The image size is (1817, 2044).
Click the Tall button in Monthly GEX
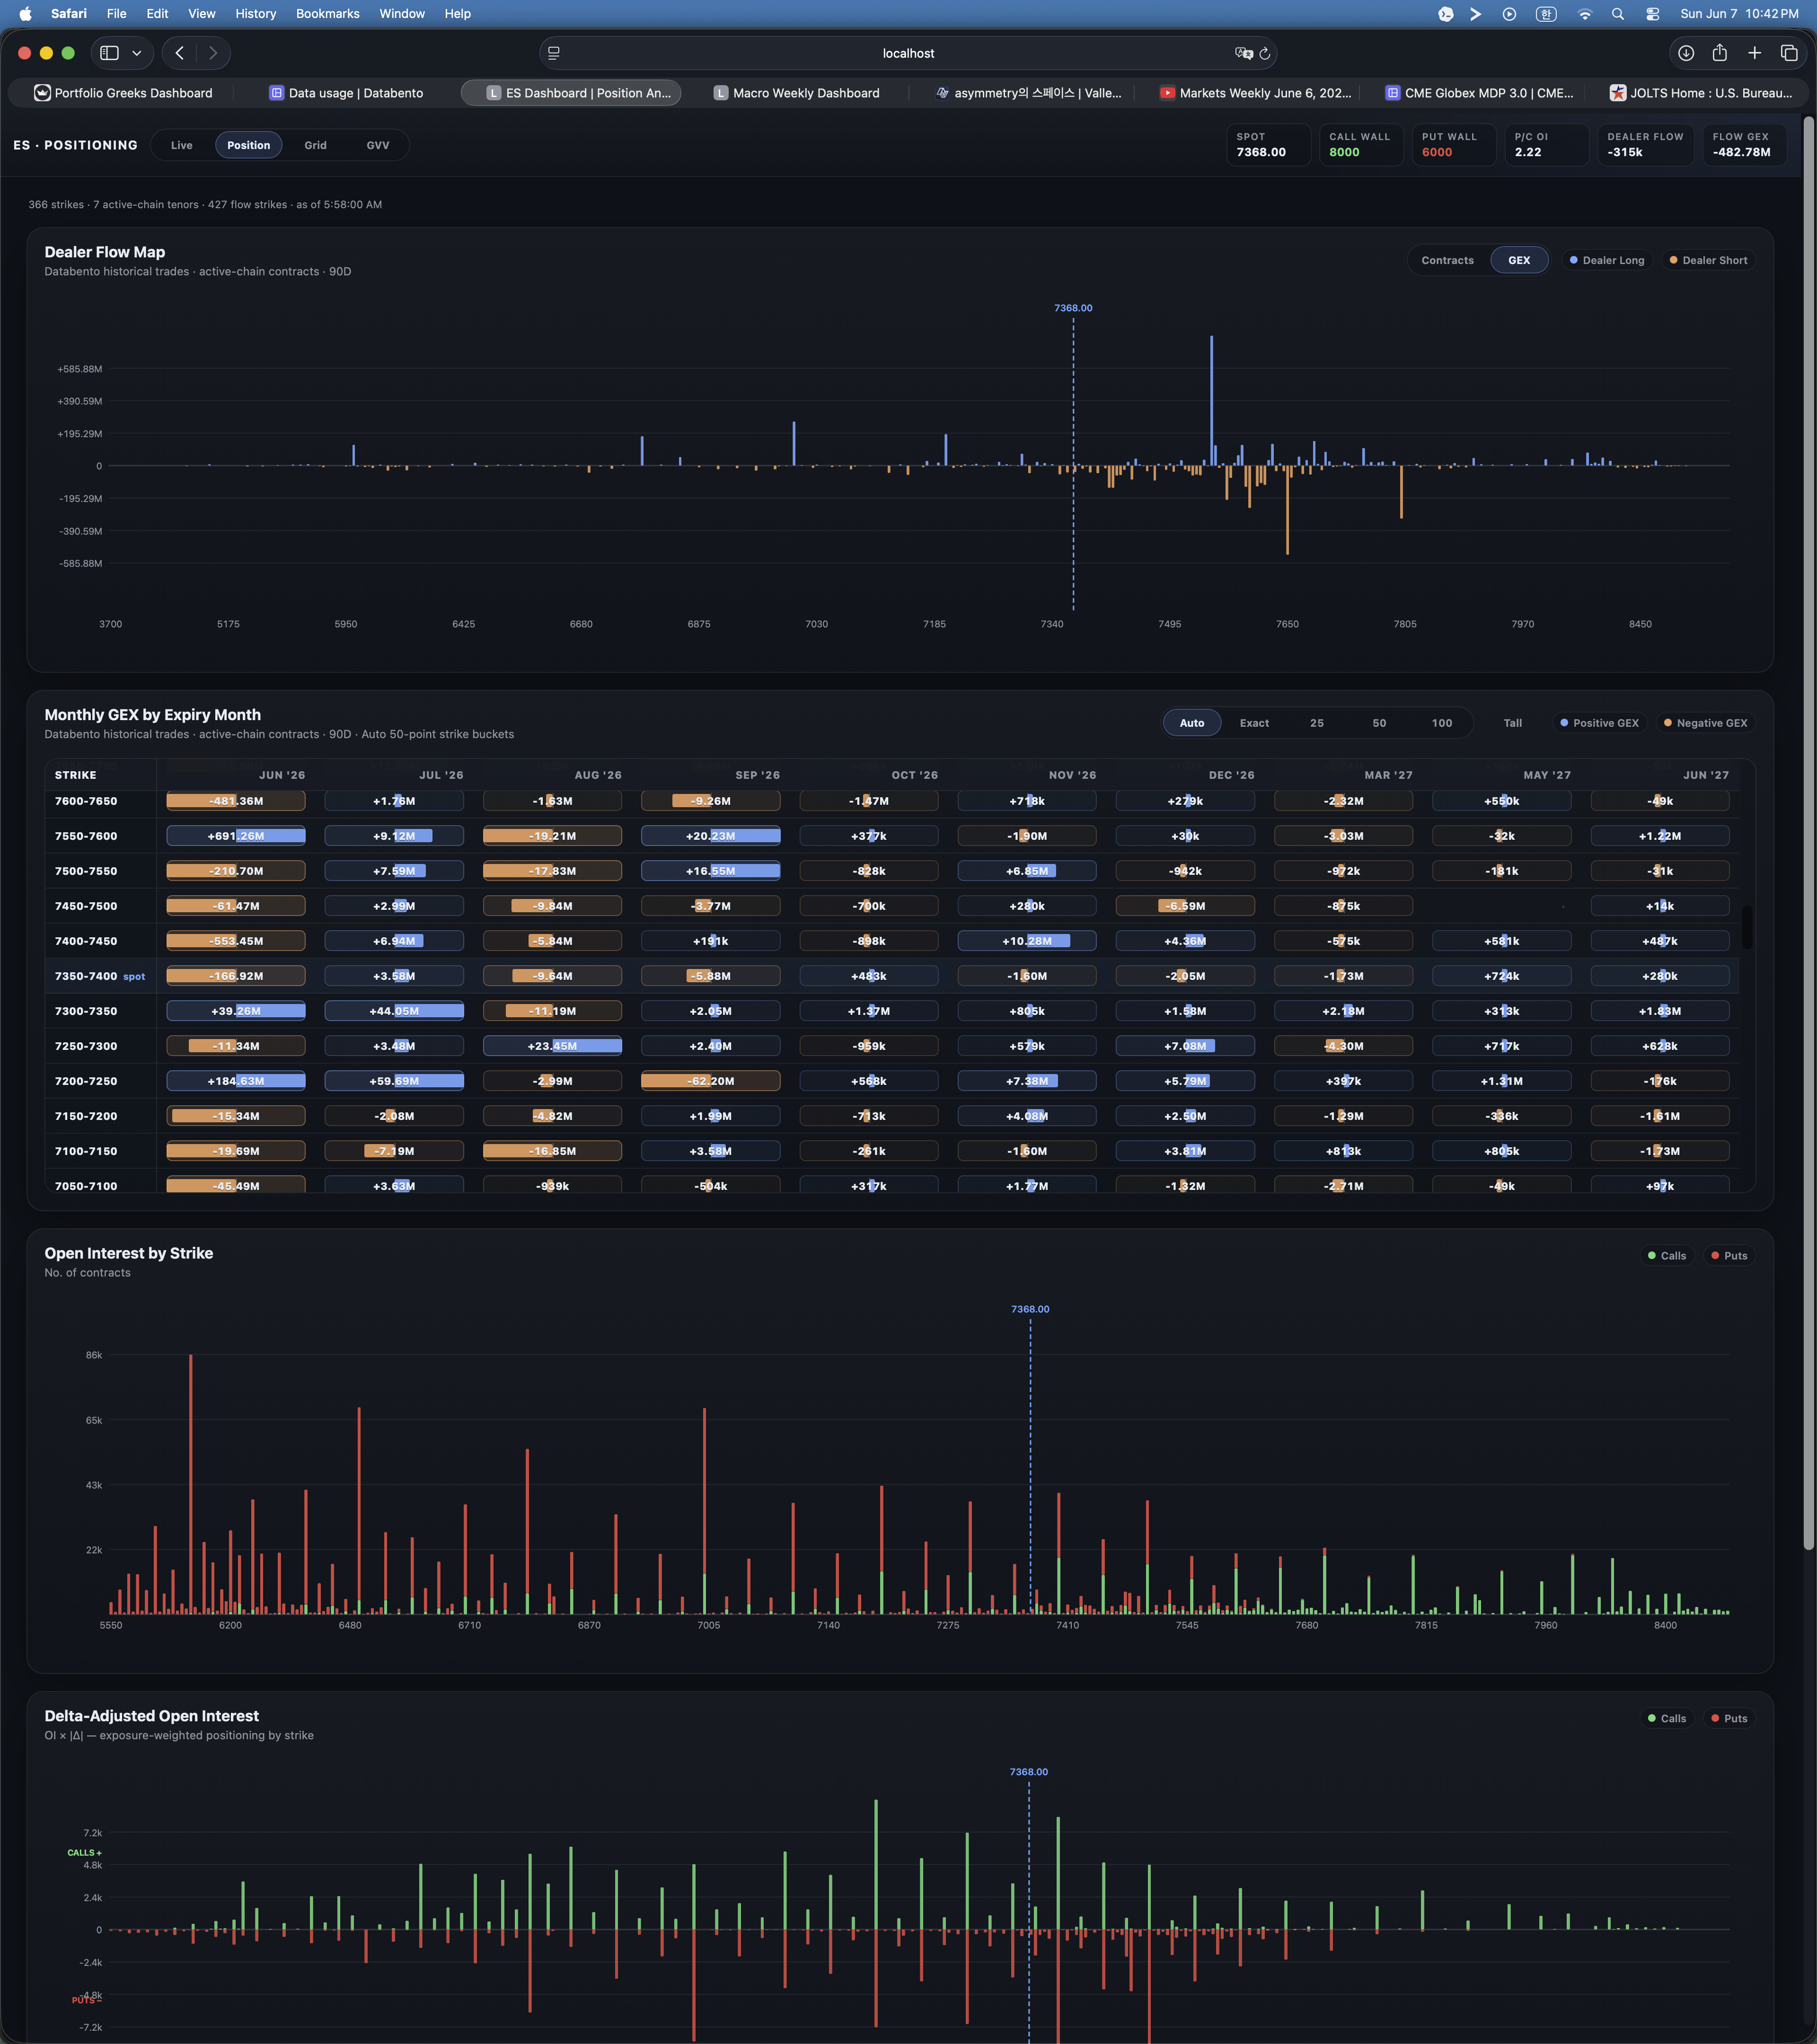(1512, 723)
